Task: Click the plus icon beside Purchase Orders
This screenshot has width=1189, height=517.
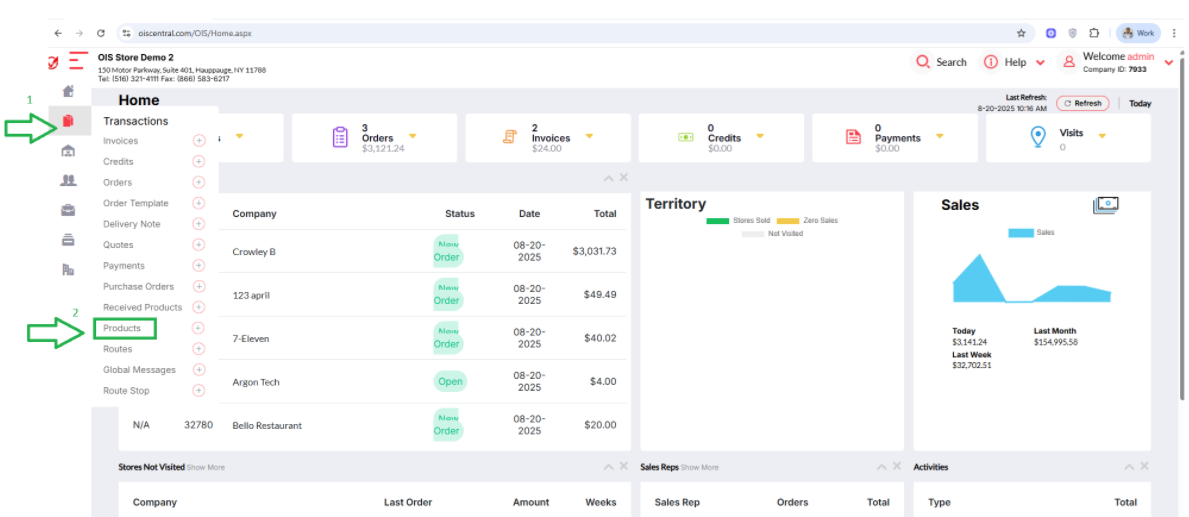Action: coord(199,287)
